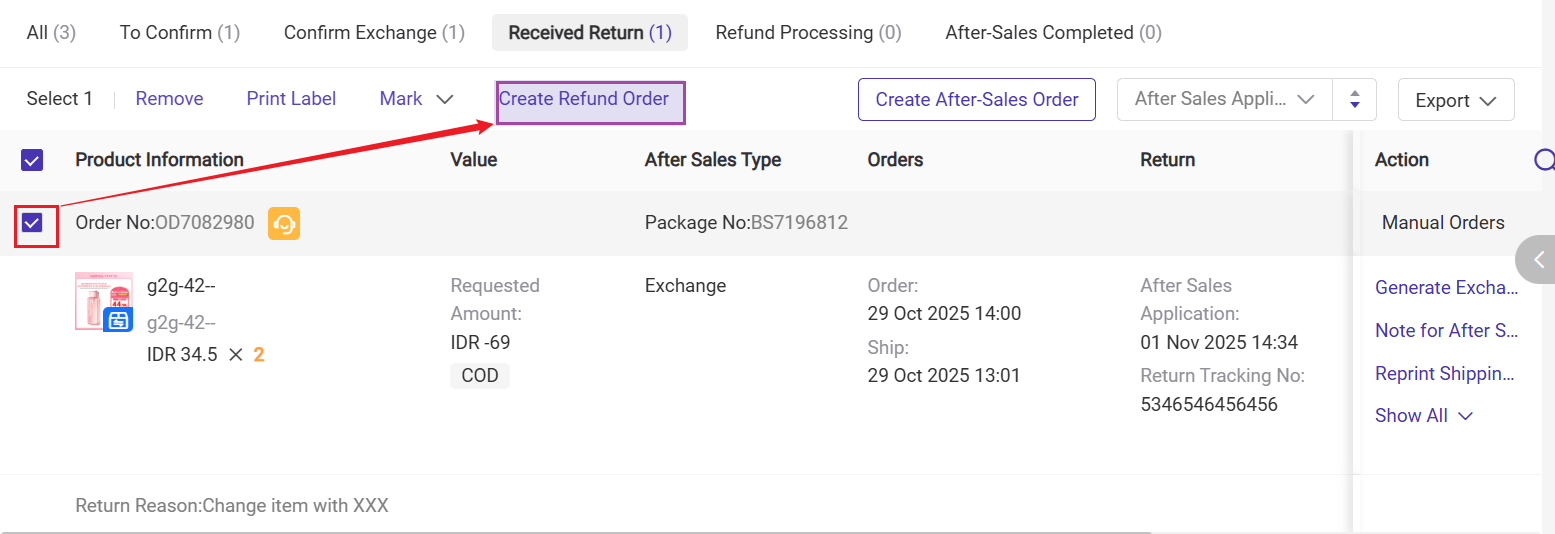Image resolution: width=1555 pixels, height=534 pixels.
Task: Go to the Refund Processing tab
Action: coord(808,33)
